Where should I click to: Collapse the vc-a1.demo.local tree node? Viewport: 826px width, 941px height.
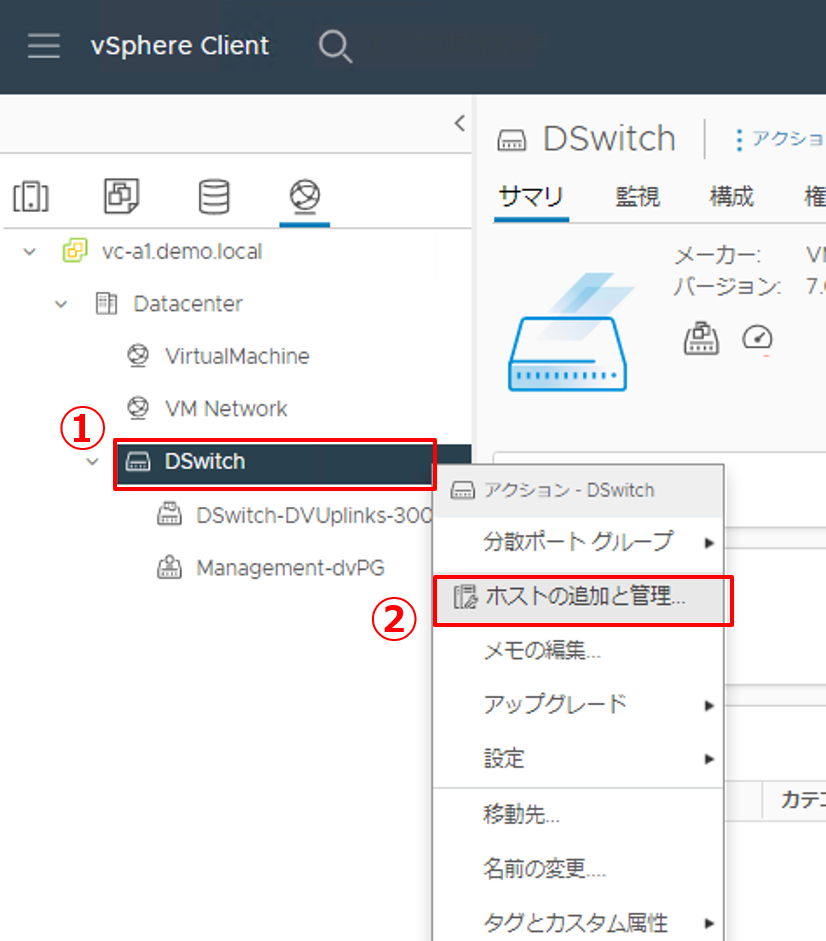pyautogui.click(x=29, y=252)
